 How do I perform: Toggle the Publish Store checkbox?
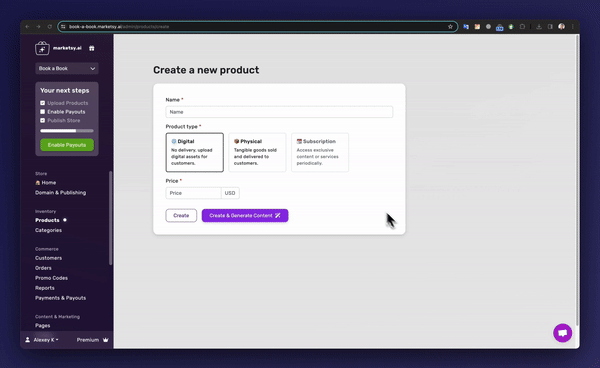(x=42, y=120)
